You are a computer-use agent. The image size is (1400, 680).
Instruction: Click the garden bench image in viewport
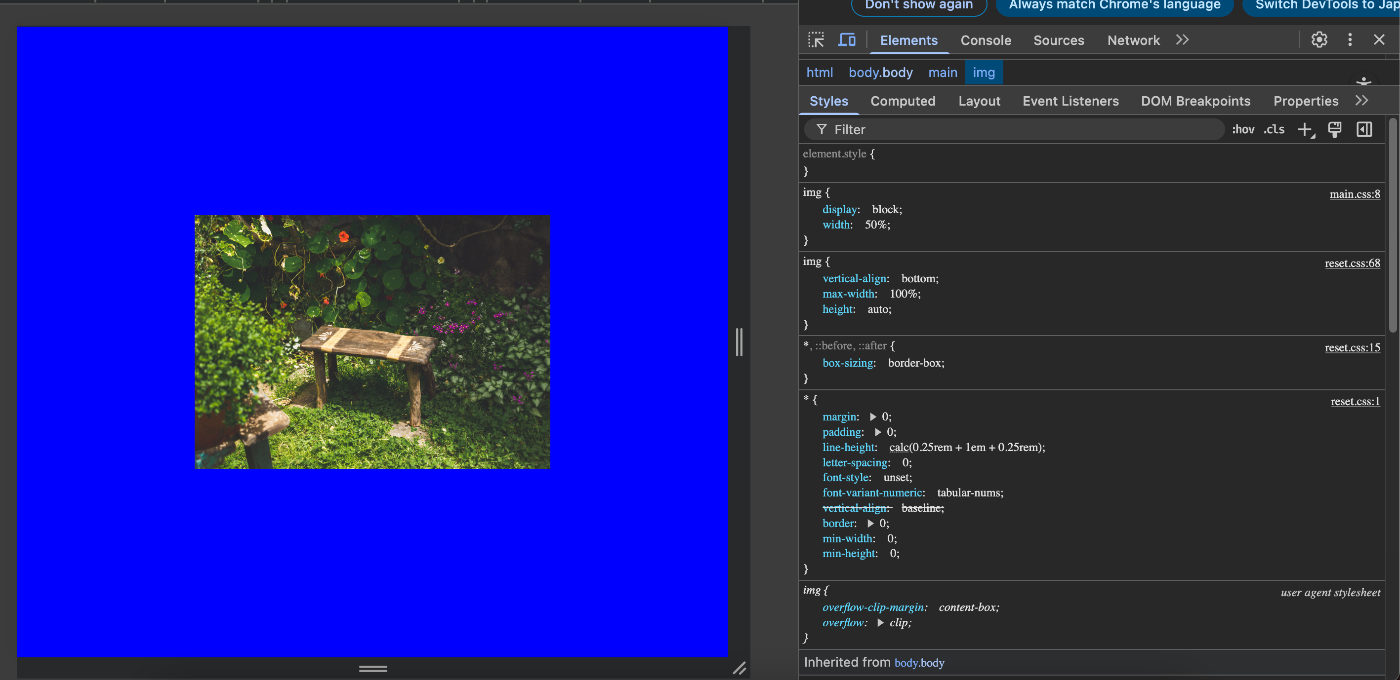(x=372, y=342)
